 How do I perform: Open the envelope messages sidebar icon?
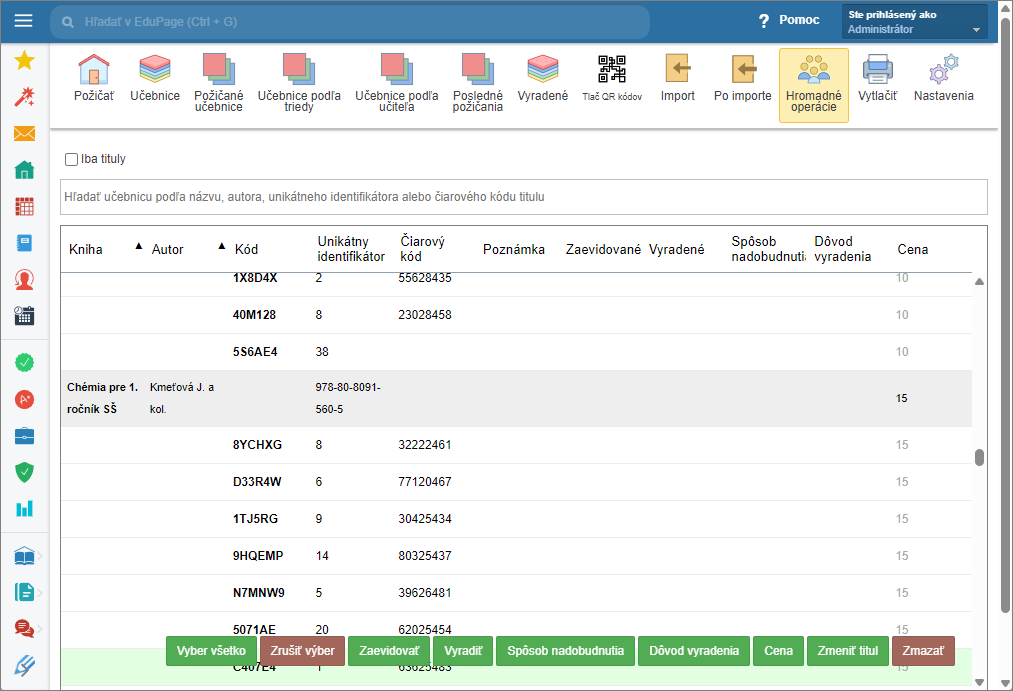[x=24, y=134]
